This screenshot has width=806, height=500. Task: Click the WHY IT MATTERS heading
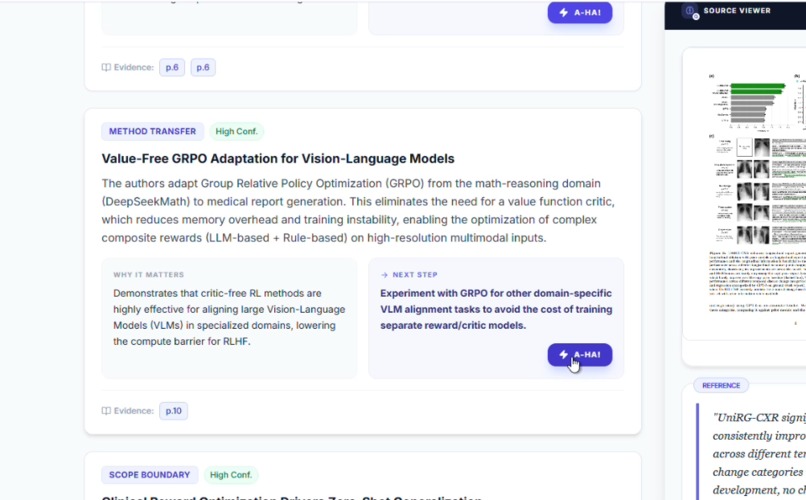coord(149,275)
